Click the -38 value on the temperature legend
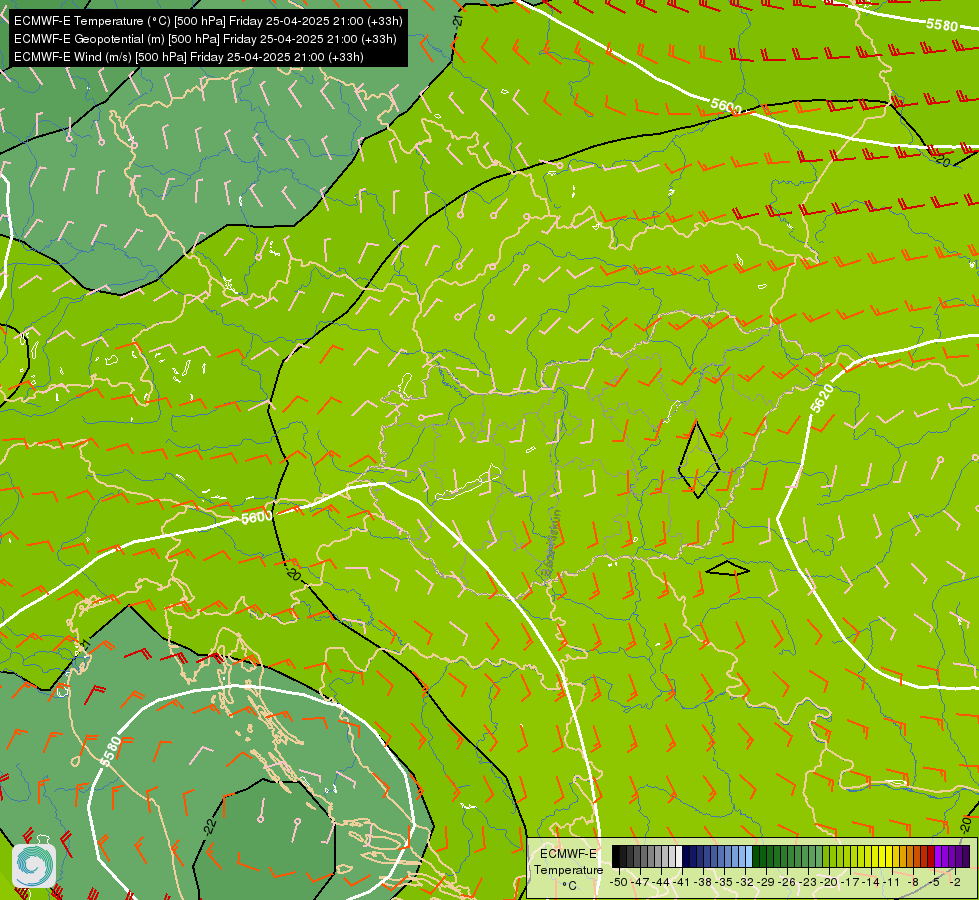Viewport: 979px width, 900px height. click(x=703, y=882)
